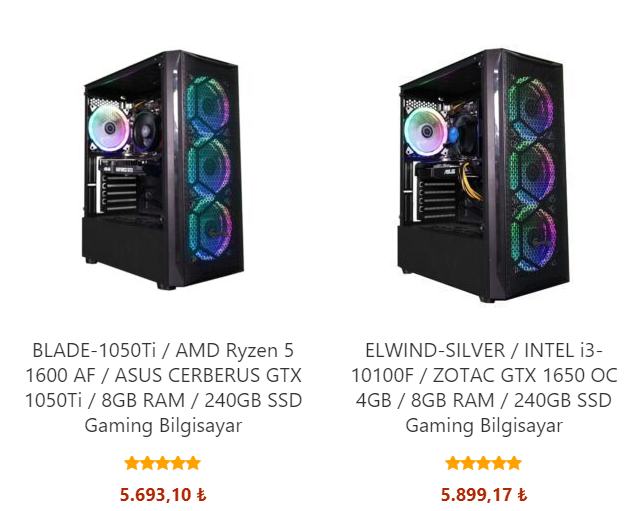Viewport: 626px width, 511px height.
Task: Click the fifth star under BLADE-1050Ti
Action: coord(193,463)
